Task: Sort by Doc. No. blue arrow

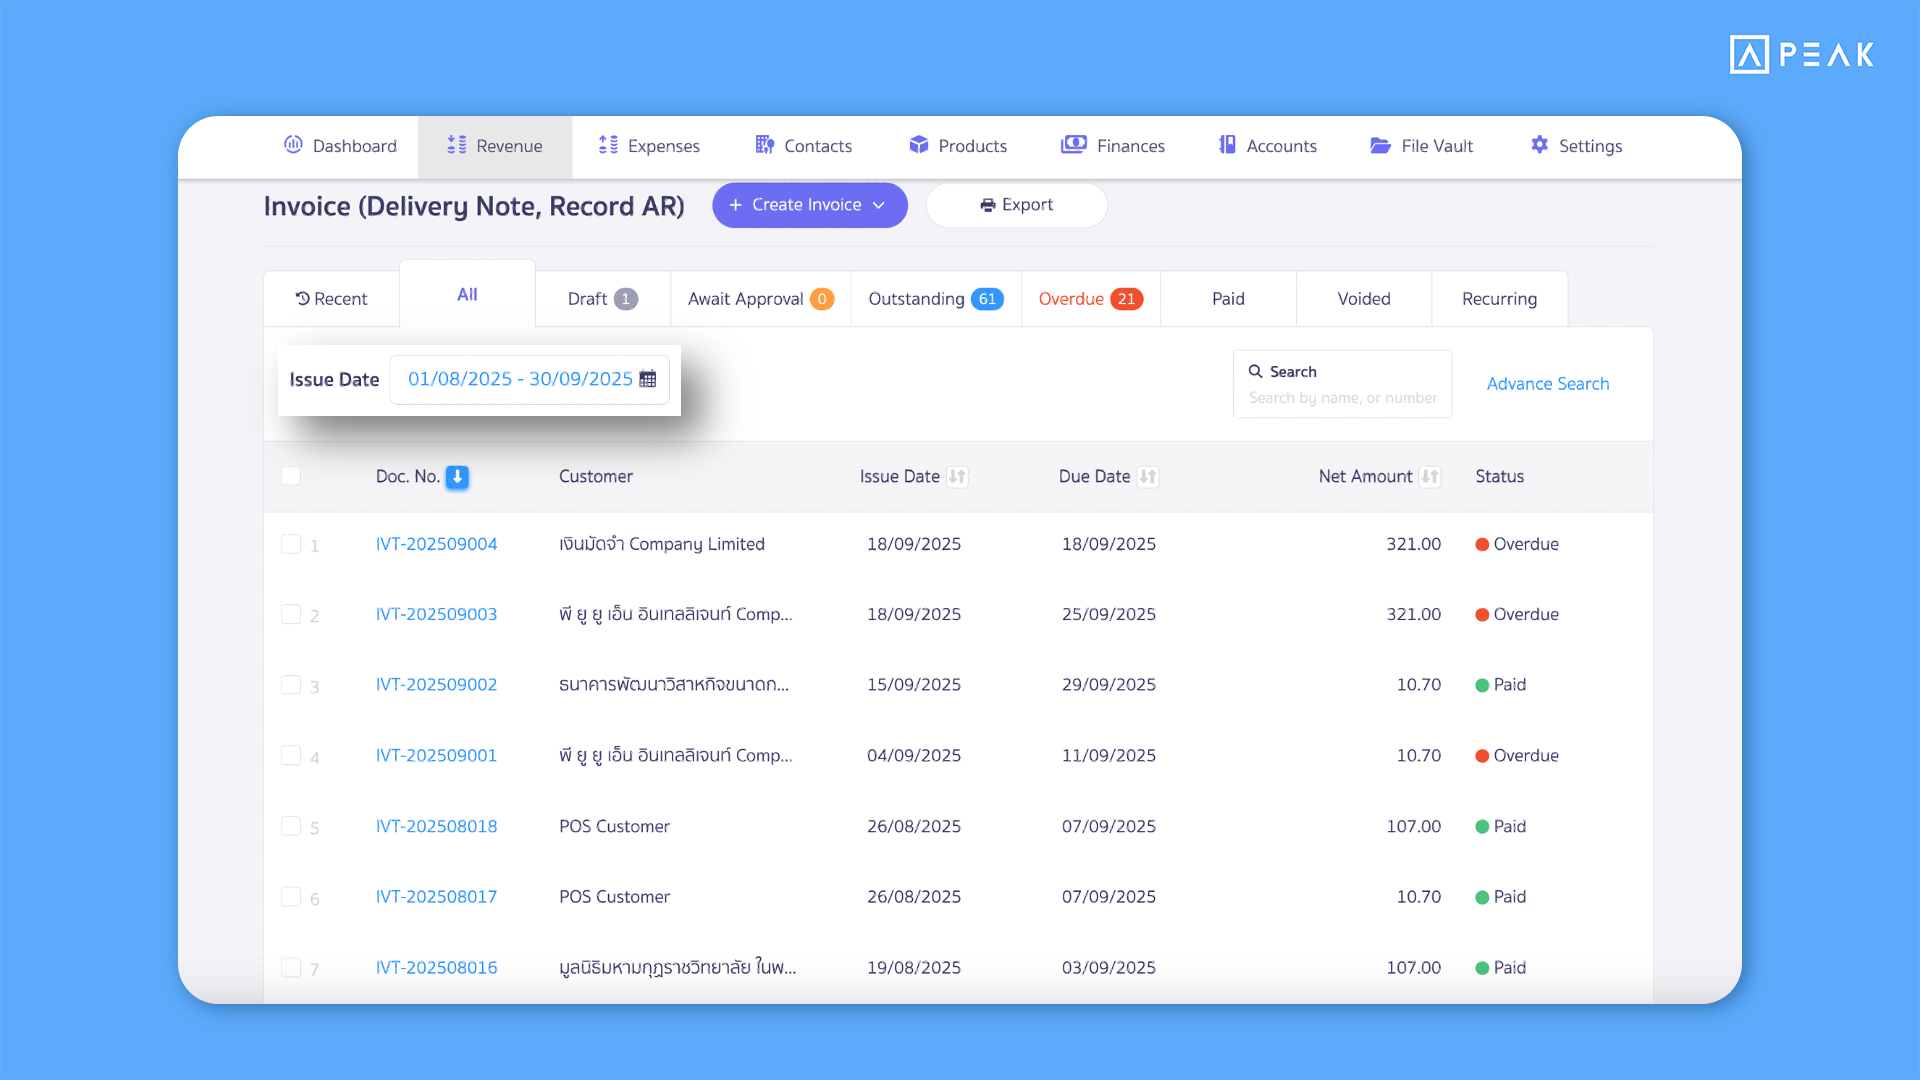Action: coord(457,477)
